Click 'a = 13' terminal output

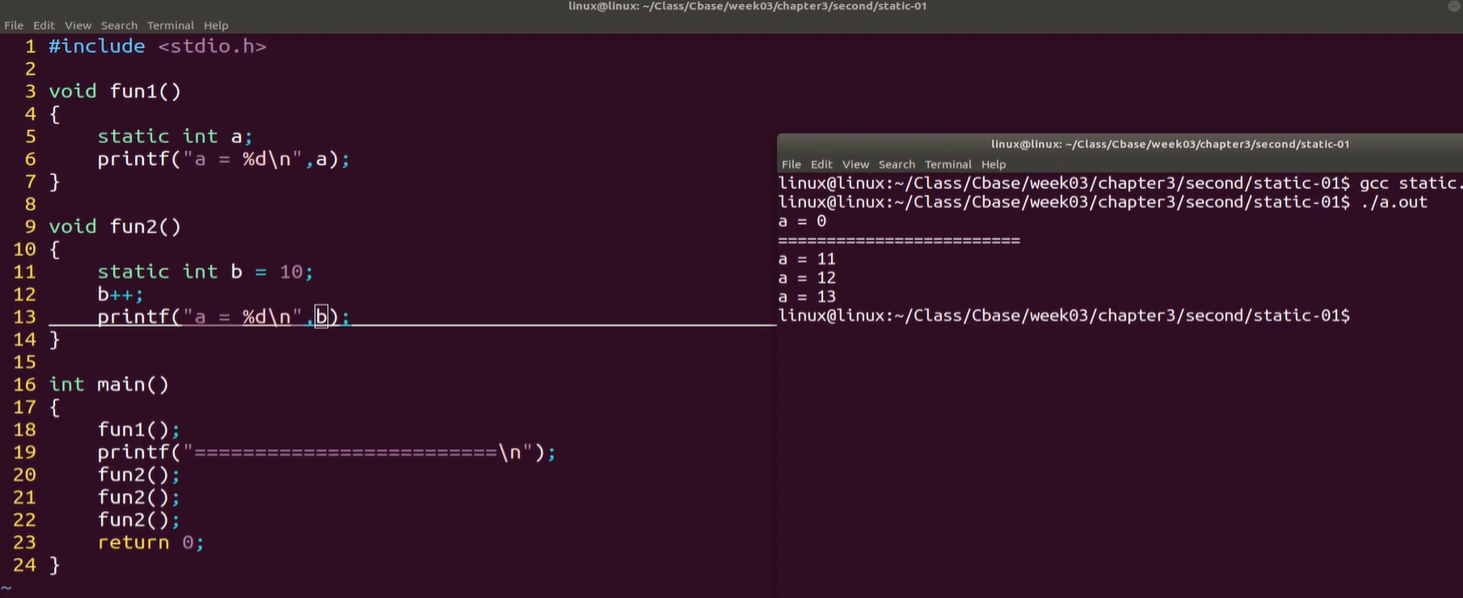tap(807, 297)
